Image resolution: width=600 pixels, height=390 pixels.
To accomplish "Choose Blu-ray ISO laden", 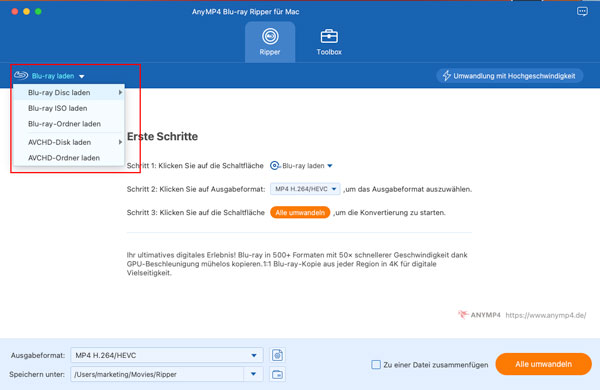I will (69, 108).
